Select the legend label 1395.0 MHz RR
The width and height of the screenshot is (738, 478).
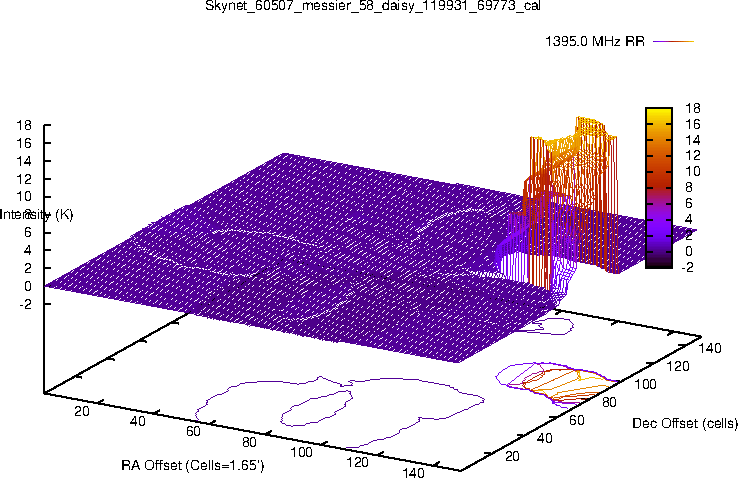tap(595, 41)
